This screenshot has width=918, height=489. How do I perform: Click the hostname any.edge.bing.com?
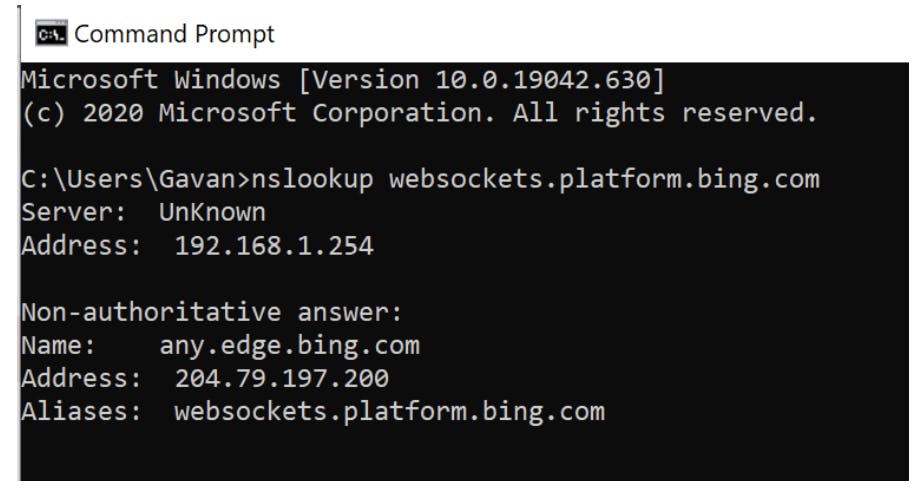289,346
